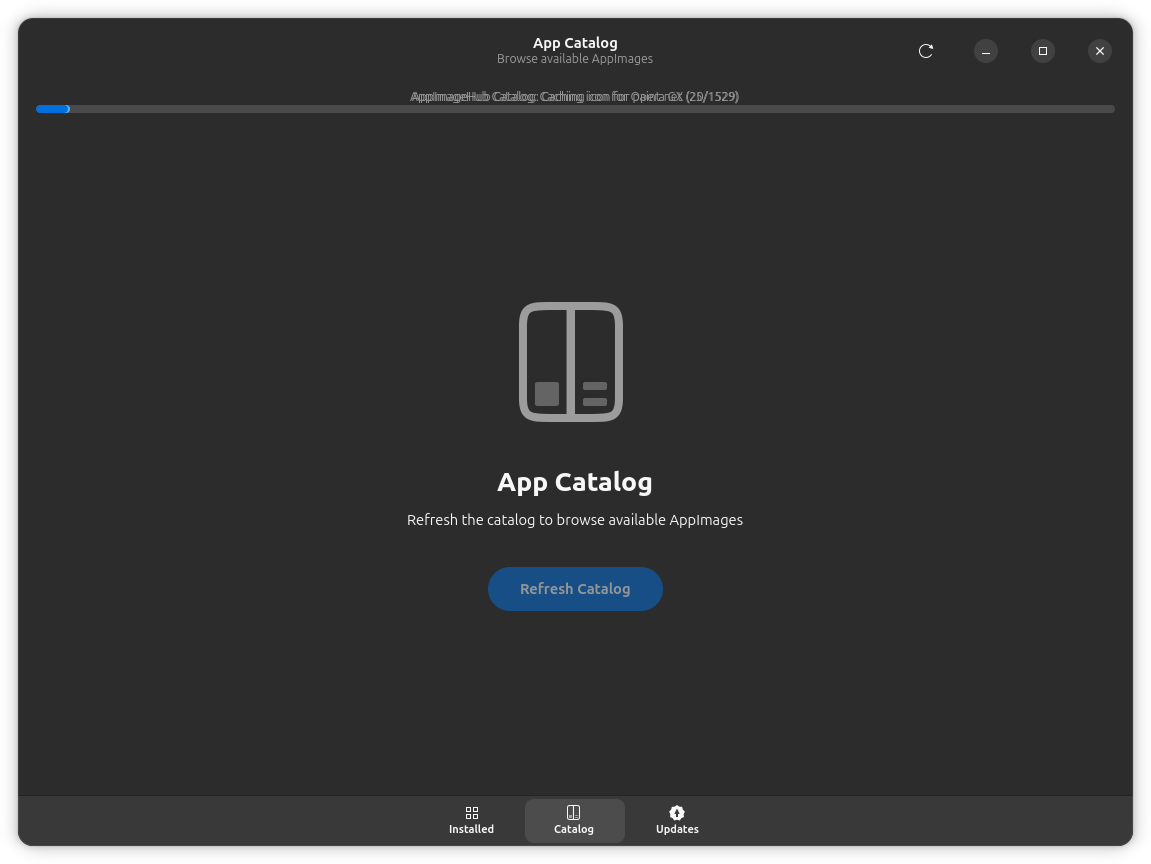
Task: Switch to the Installed tab label
Action: (x=471, y=829)
